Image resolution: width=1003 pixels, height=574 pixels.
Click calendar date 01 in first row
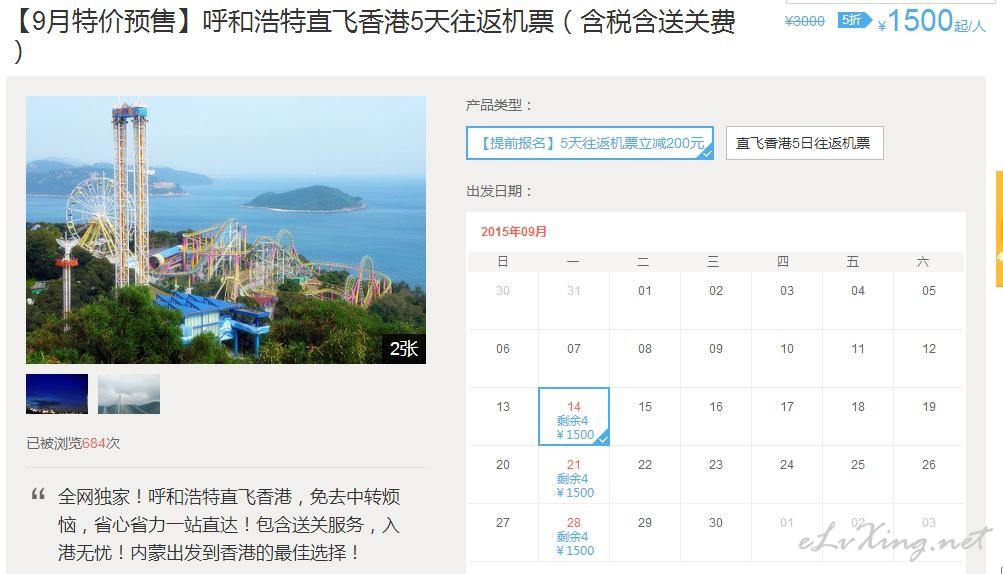645,291
